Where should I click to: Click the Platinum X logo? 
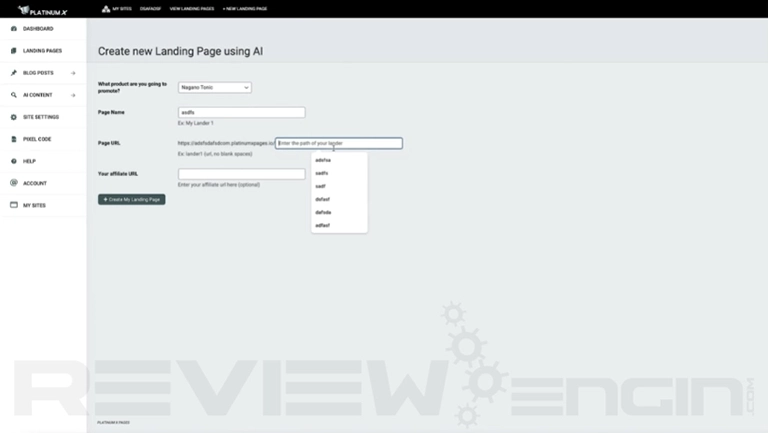pyautogui.click(x=43, y=10)
